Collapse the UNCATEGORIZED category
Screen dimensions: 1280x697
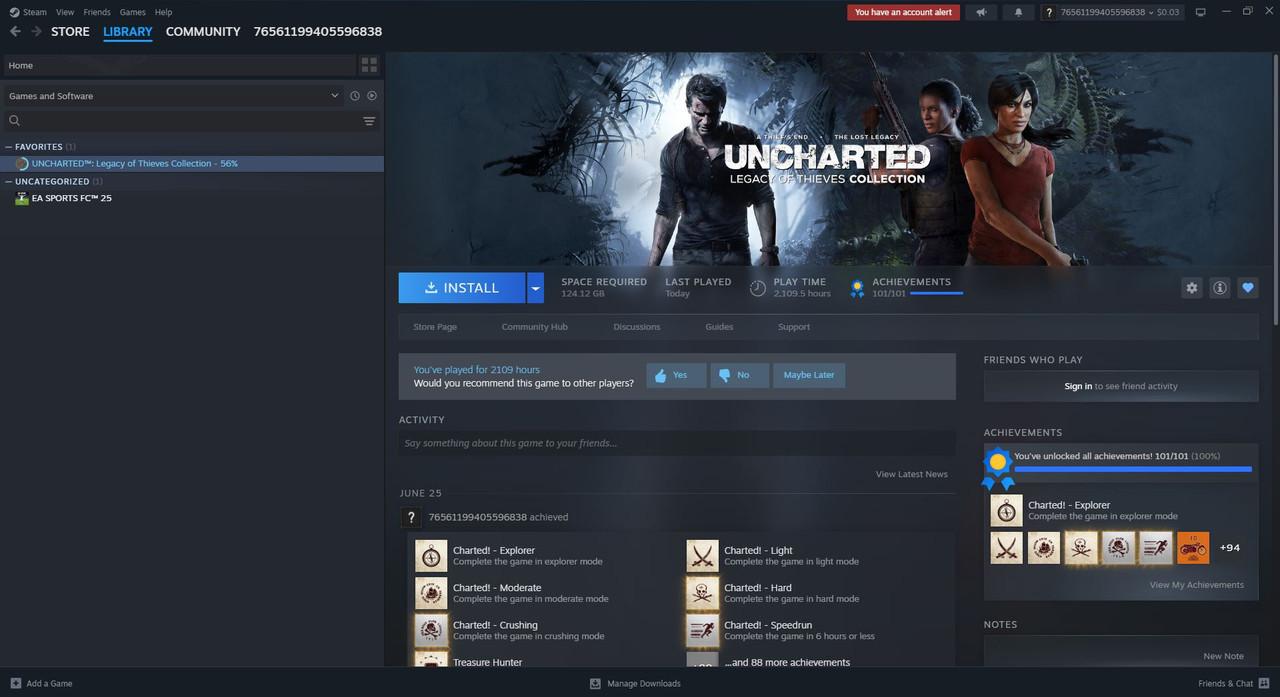pos(9,182)
